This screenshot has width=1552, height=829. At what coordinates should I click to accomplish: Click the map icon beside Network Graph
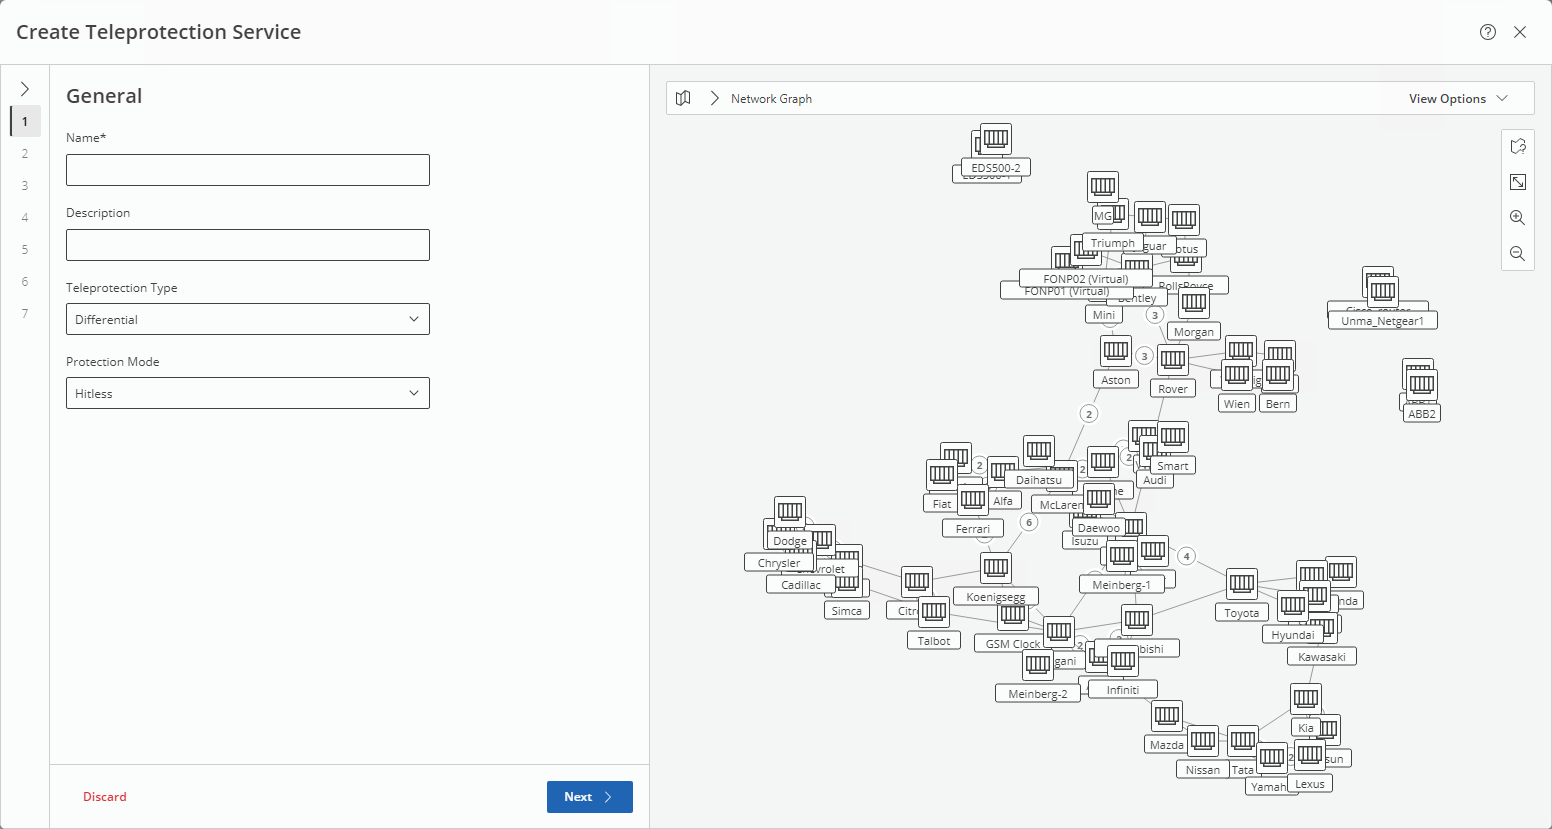point(683,98)
